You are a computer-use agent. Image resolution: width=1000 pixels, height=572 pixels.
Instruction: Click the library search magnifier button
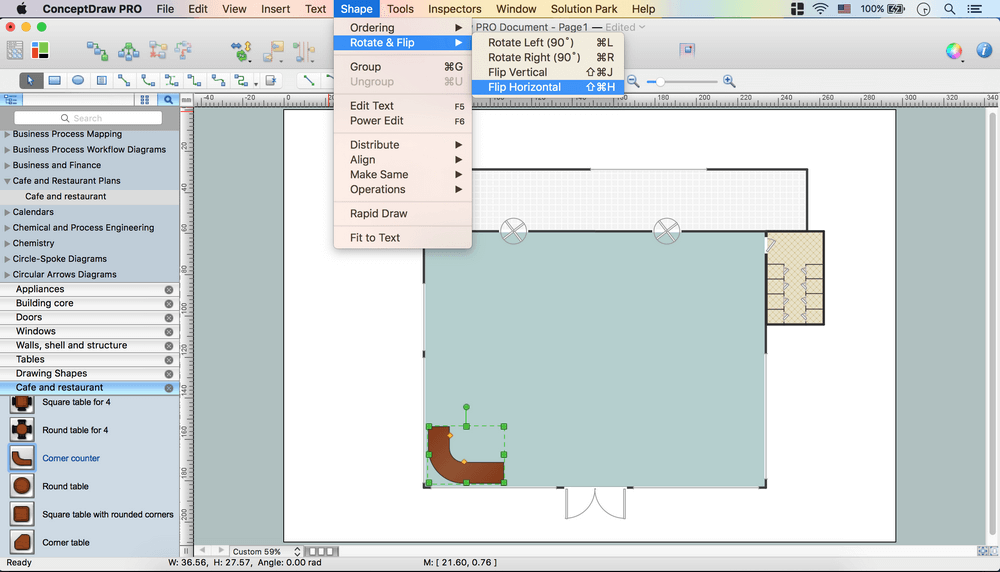click(168, 100)
